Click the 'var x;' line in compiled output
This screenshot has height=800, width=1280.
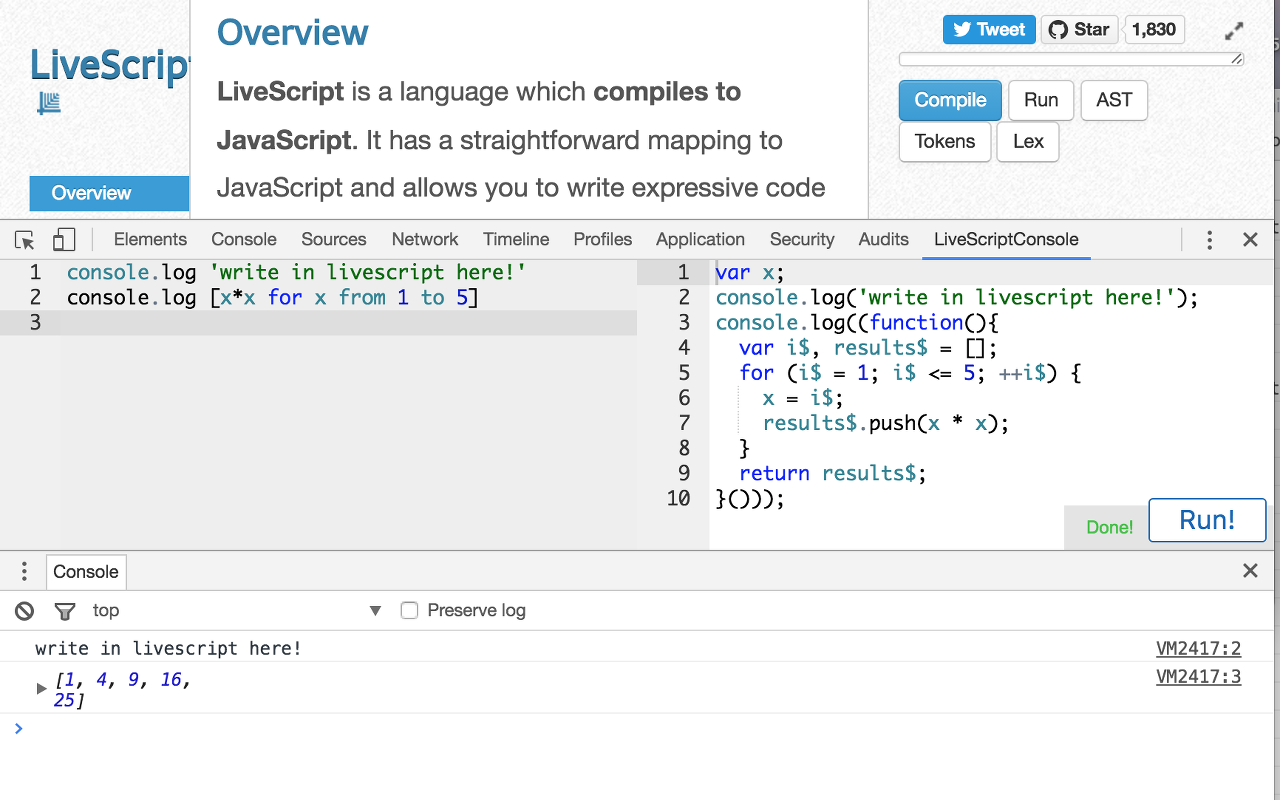(750, 272)
